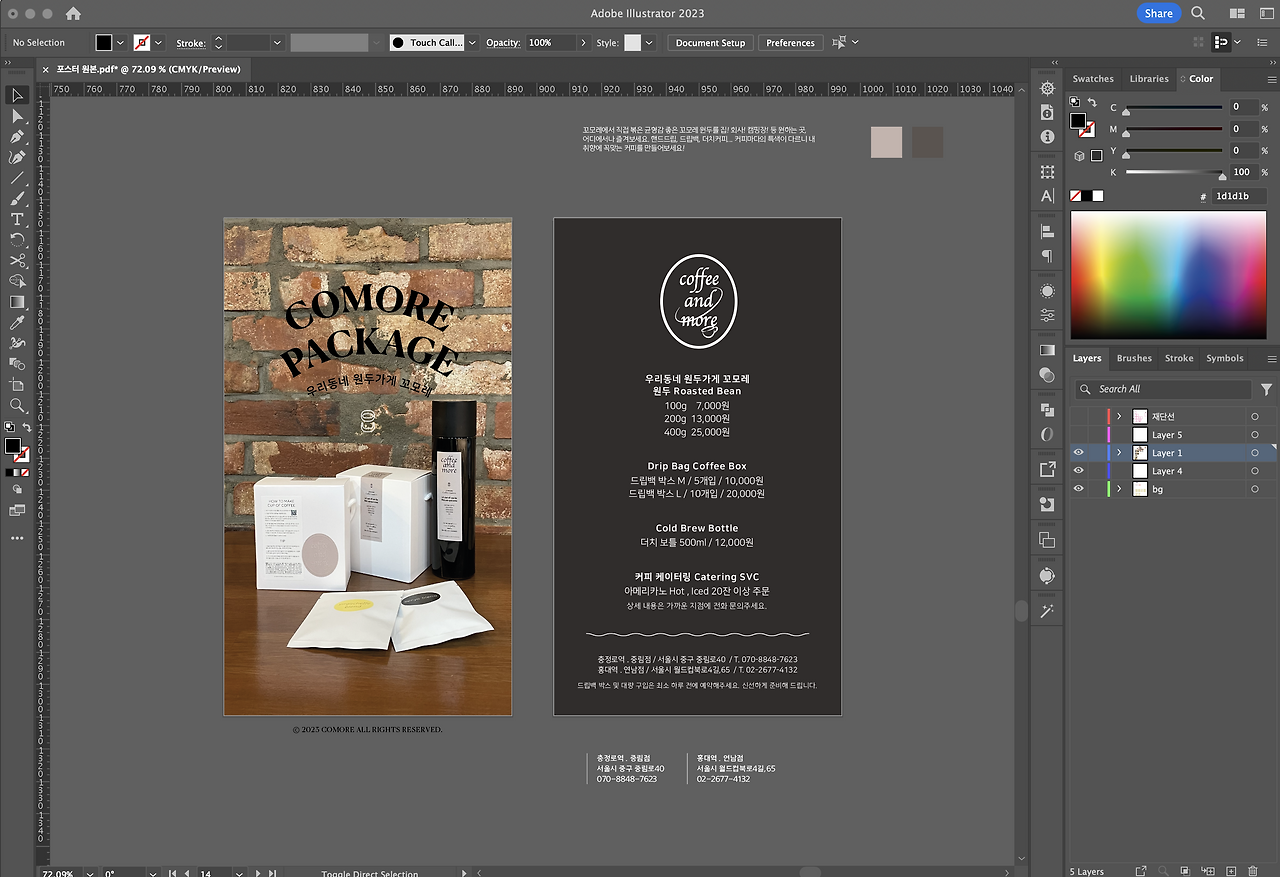1280x877 pixels.
Task: Click the Search All field in Layers
Action: [x=1163, y=389]
